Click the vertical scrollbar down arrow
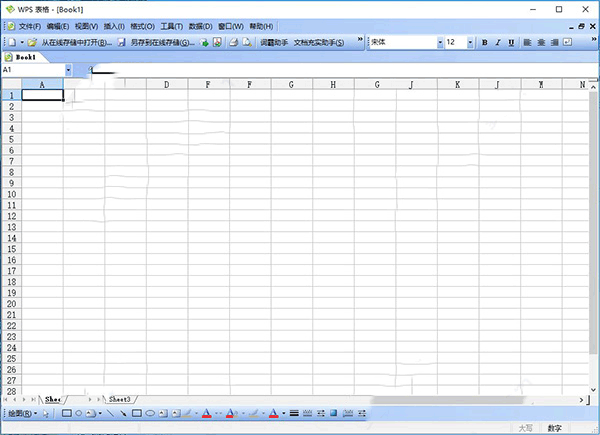 [x=593, y=390]
